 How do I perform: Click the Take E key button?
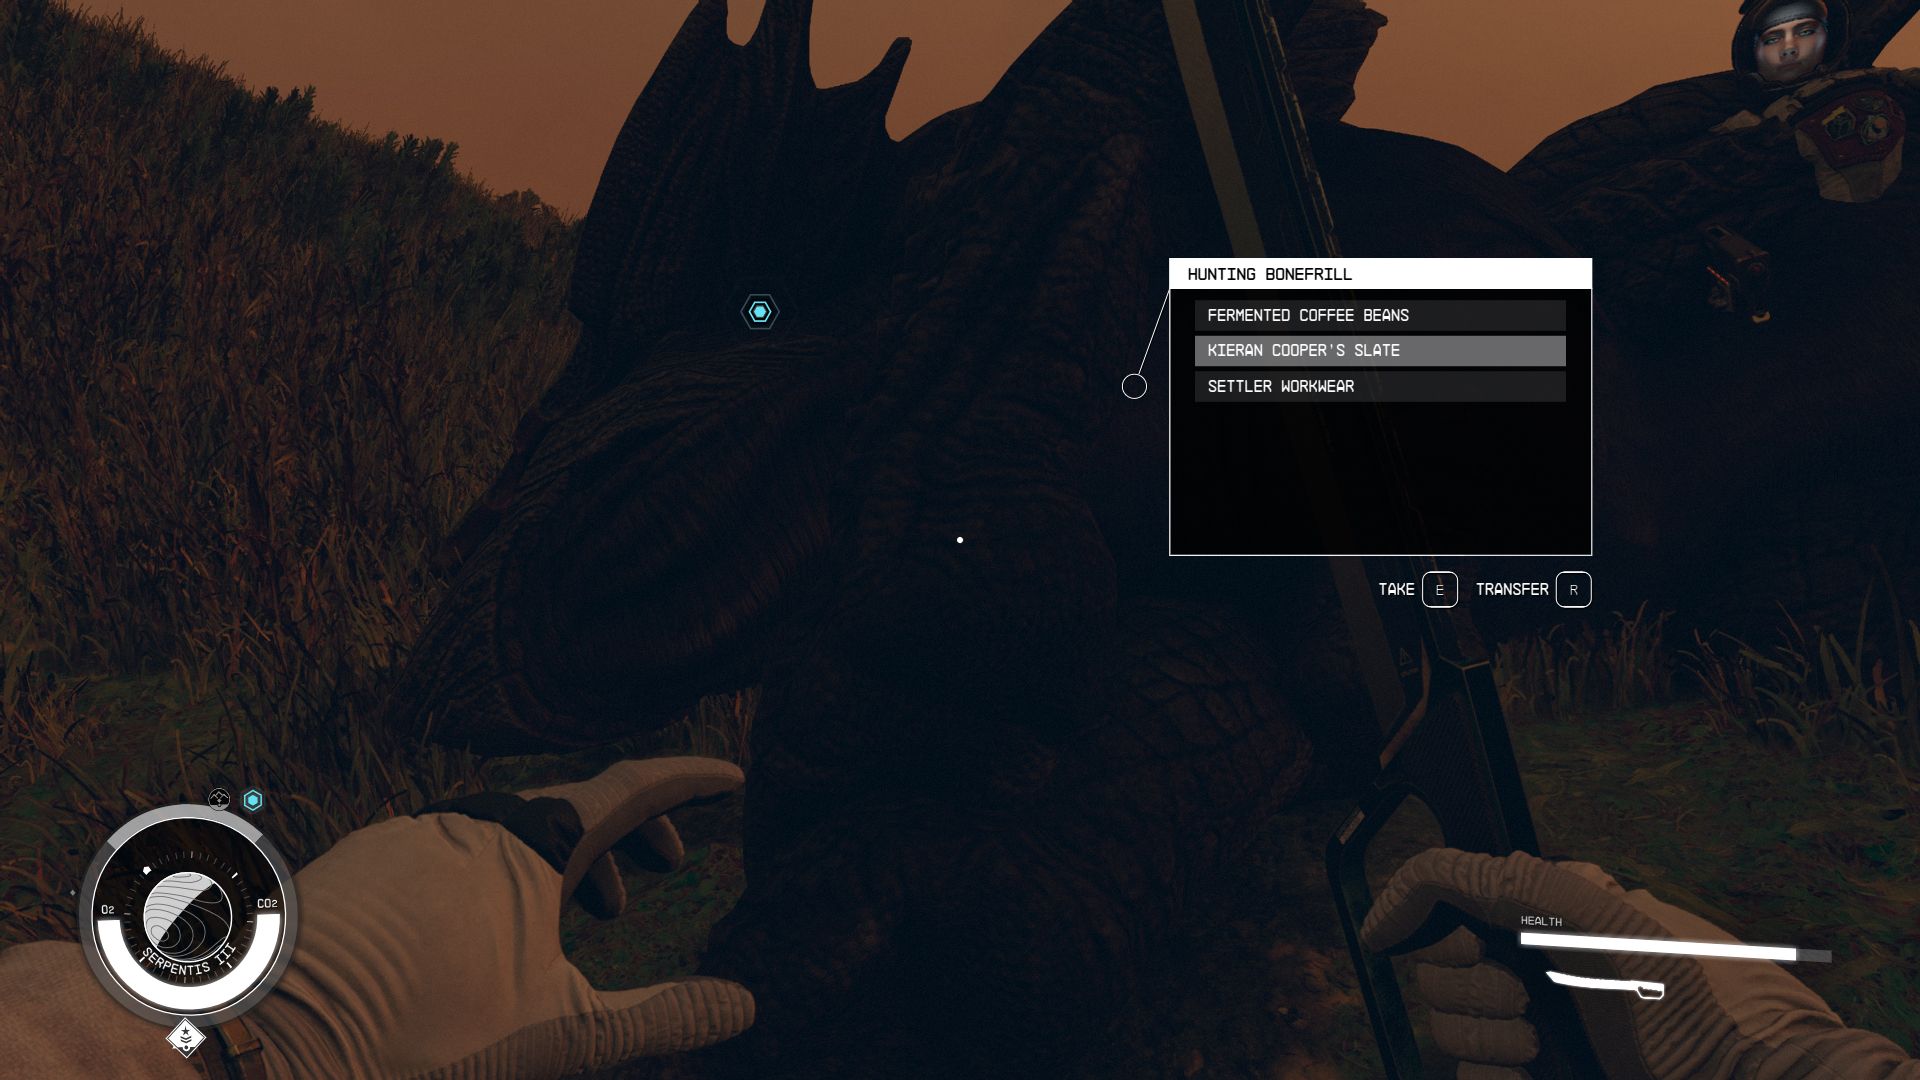tap(1440, 590)
